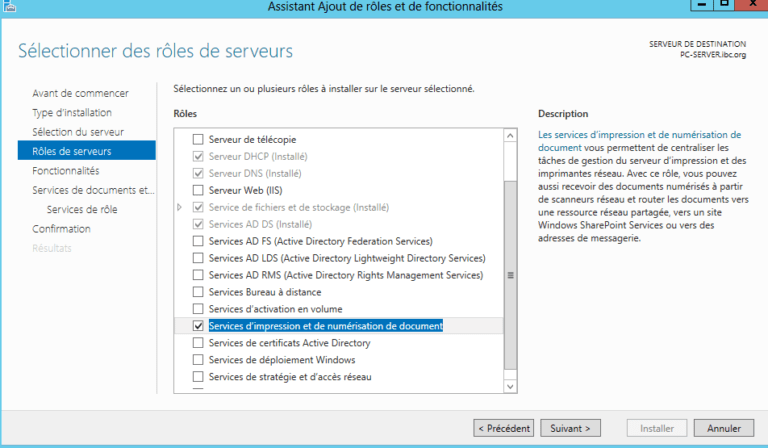Check Services AD FS role box

coord(198,241)
